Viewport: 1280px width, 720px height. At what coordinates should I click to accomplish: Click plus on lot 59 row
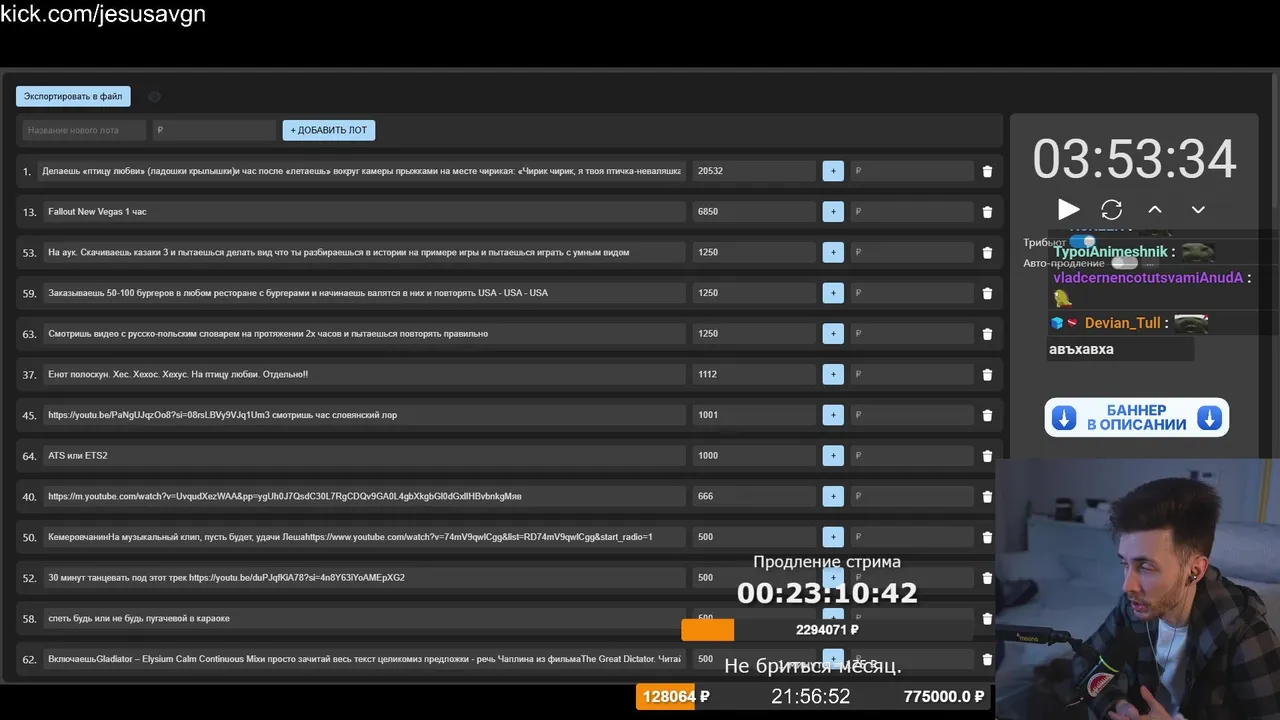[x=833, y=293]
